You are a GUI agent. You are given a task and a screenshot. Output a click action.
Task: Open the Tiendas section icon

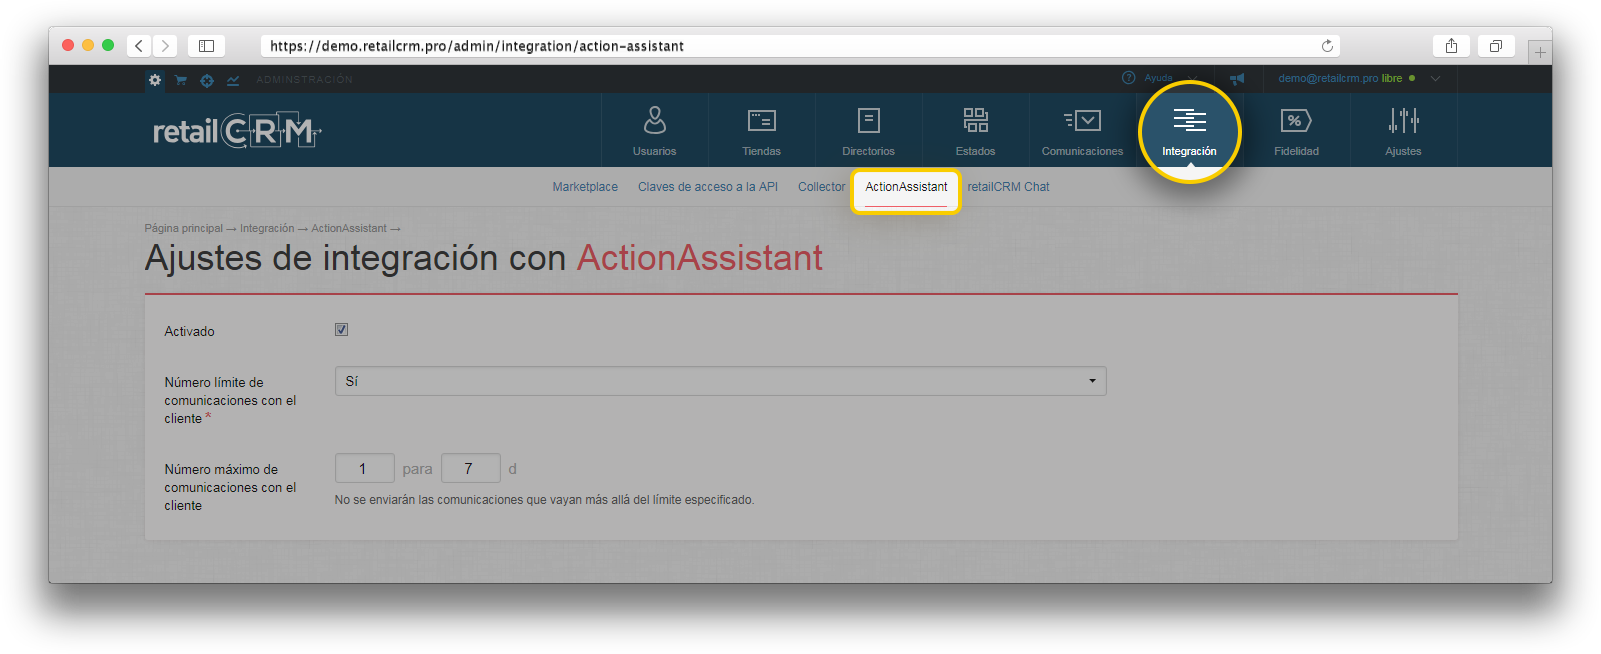click(762, 121)
